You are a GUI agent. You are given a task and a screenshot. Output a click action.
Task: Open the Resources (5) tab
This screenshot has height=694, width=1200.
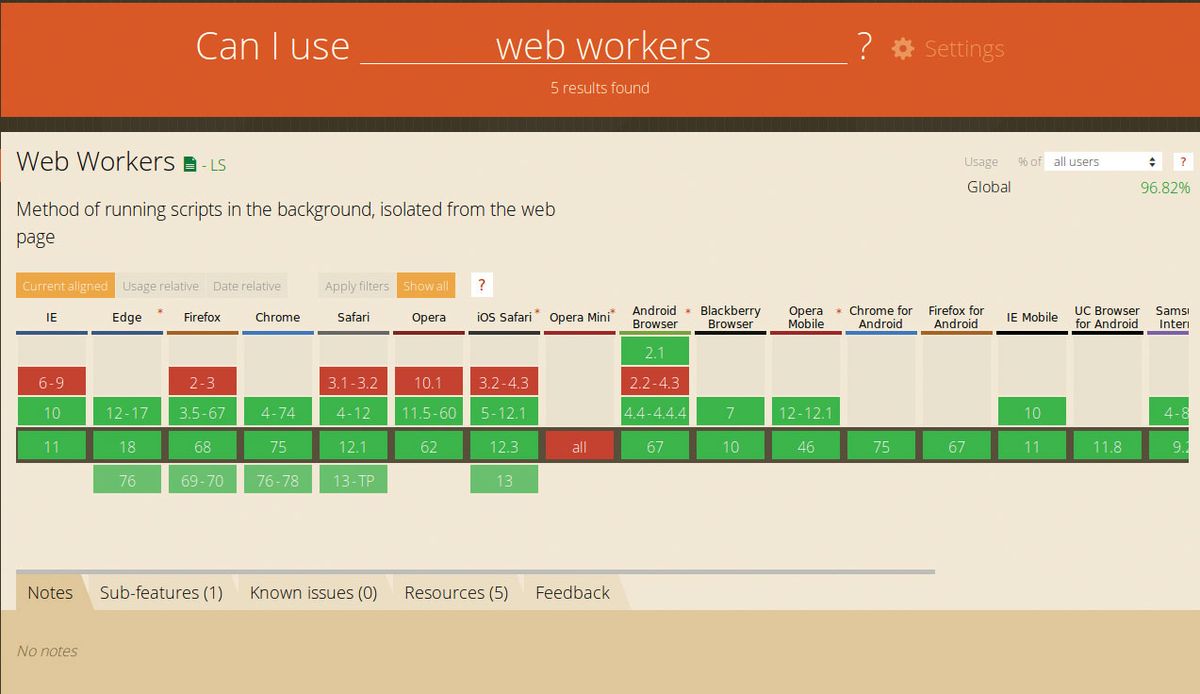coord(456,592)
